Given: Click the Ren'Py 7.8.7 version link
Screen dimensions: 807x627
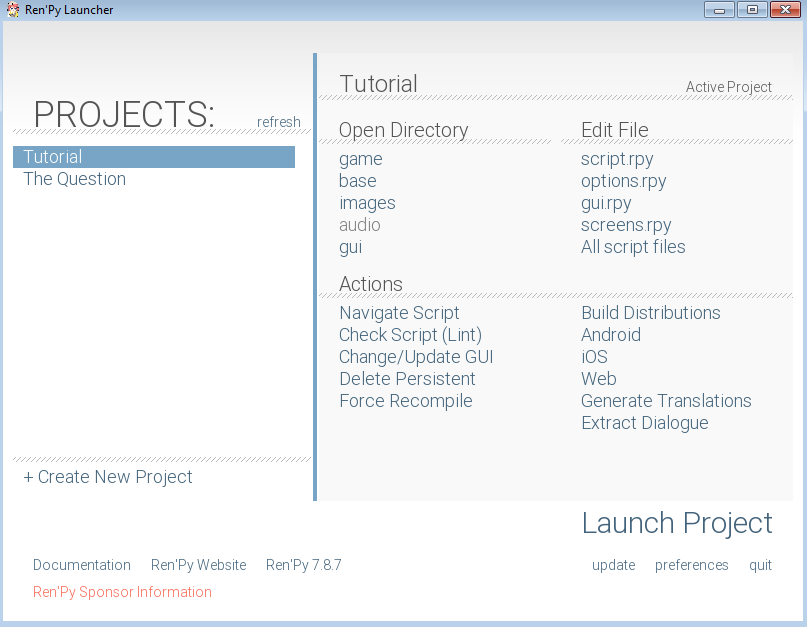Looking at the screenshot, I should pyautogui.click(x=303, y=565).
